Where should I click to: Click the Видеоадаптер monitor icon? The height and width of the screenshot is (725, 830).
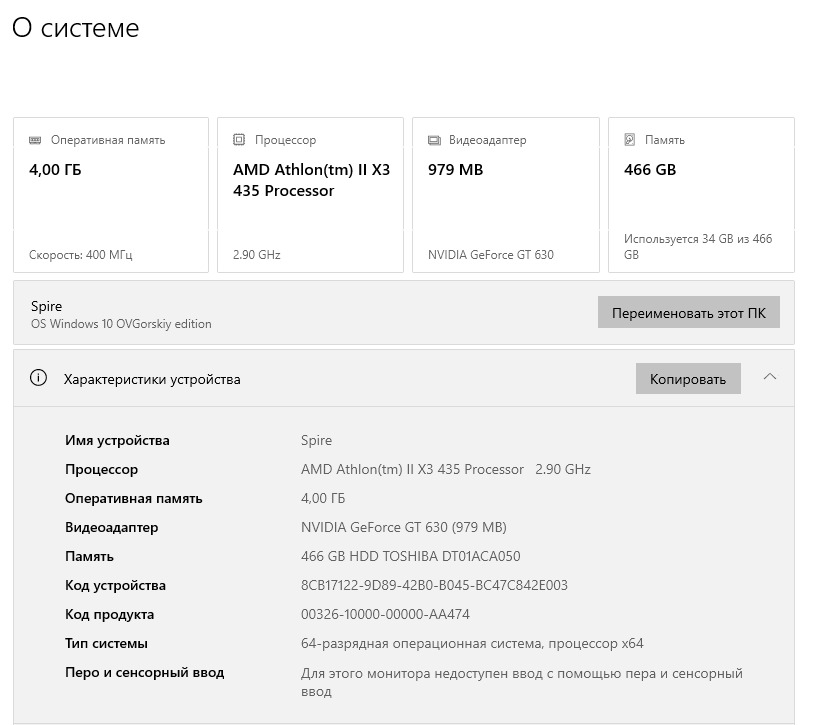[x=434, y=140]
